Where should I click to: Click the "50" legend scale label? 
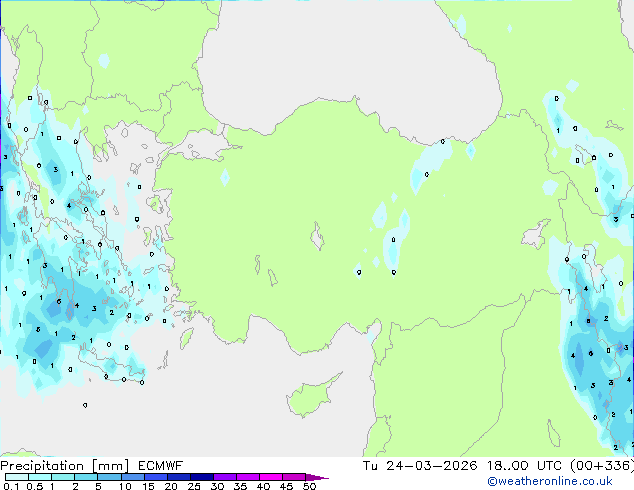309,486
